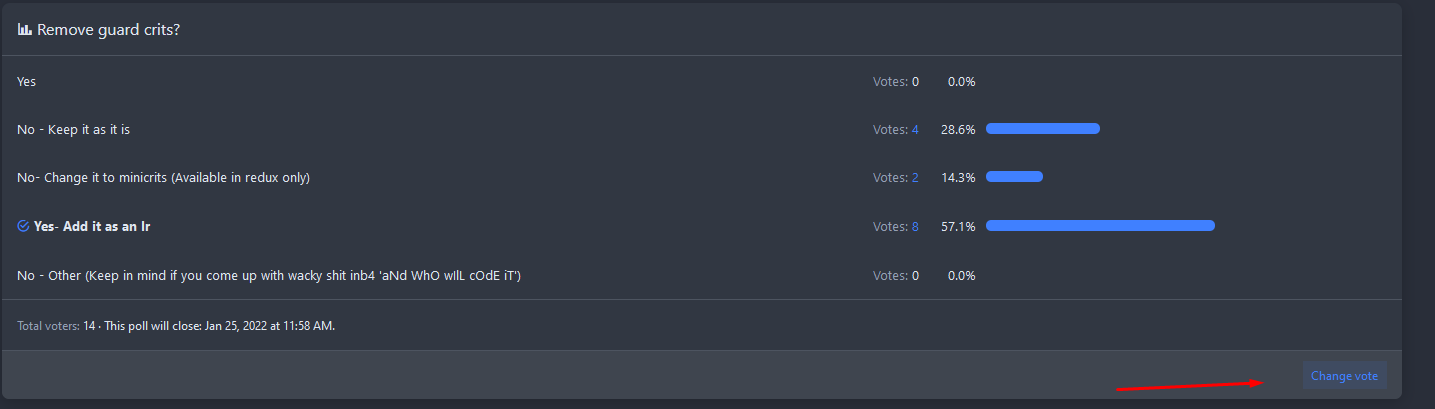The height and width of the screenshot is (409, 1435).
Task: Select the plain "Yes" poll option
Action: click(27, 81)
